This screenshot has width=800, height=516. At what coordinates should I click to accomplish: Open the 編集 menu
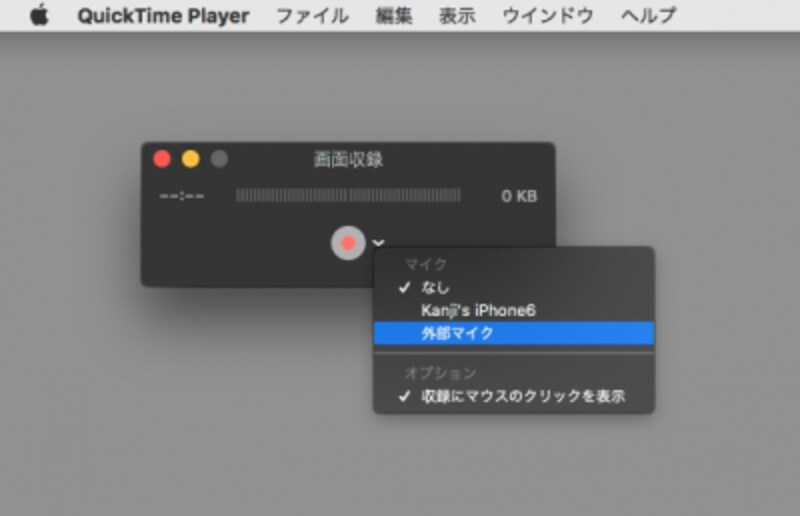tap(393, 16)
